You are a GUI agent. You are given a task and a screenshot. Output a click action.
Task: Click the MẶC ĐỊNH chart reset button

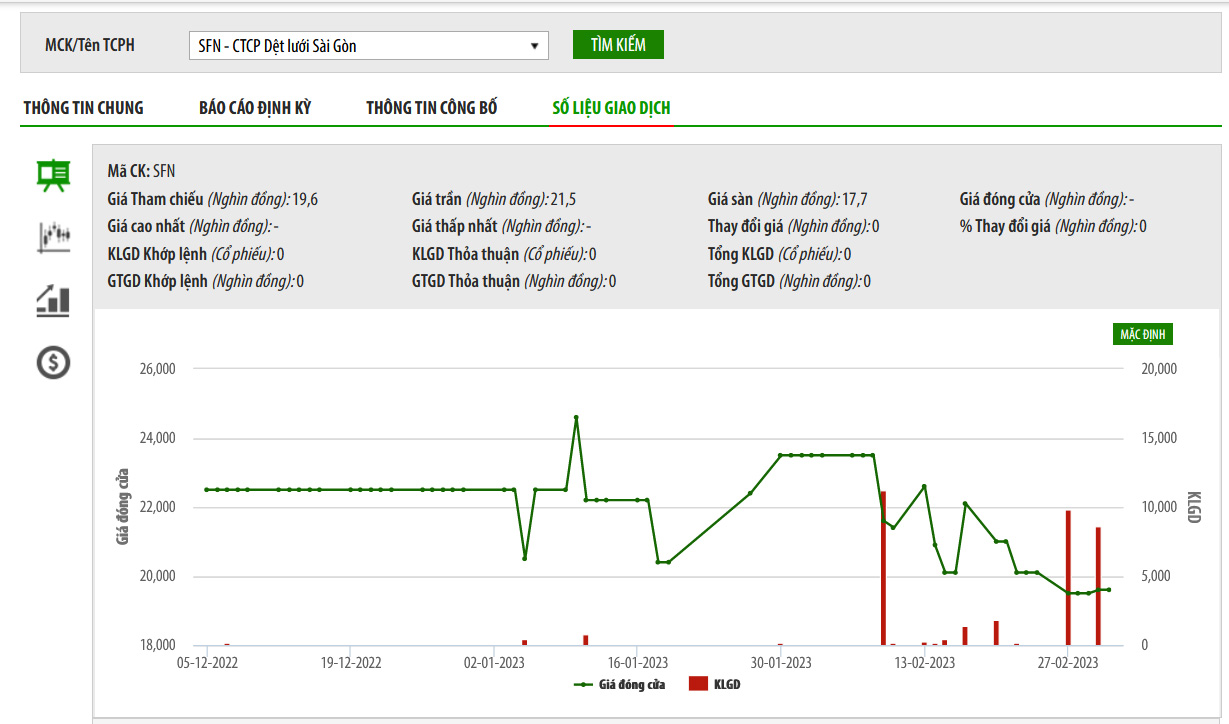[x=1142, y=334]
